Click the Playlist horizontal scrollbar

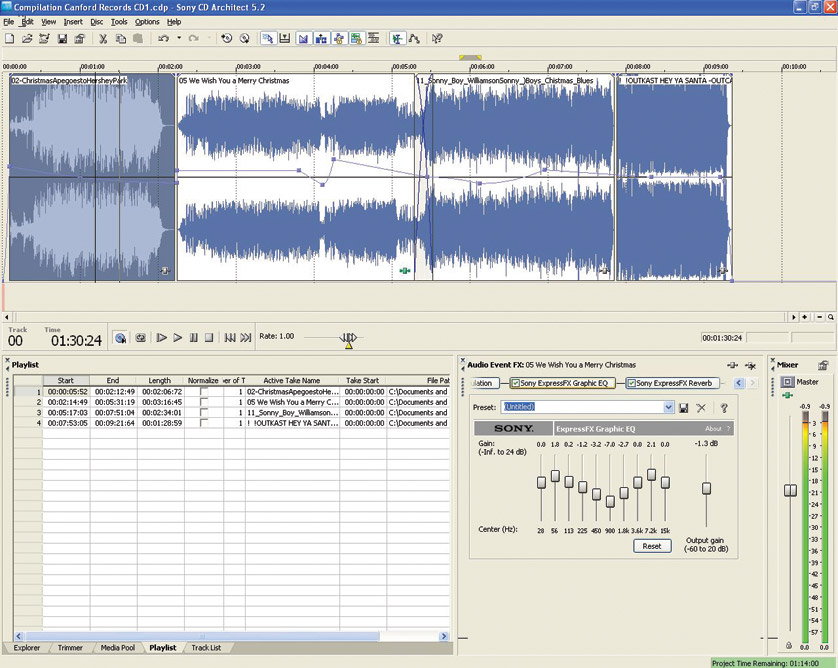(203, 636)
